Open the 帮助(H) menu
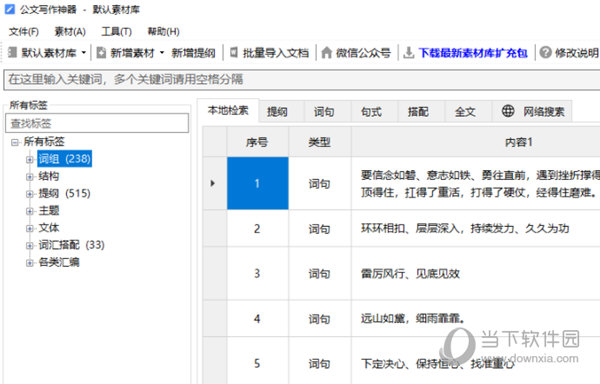Screen dimensions: 600x384 163,31
